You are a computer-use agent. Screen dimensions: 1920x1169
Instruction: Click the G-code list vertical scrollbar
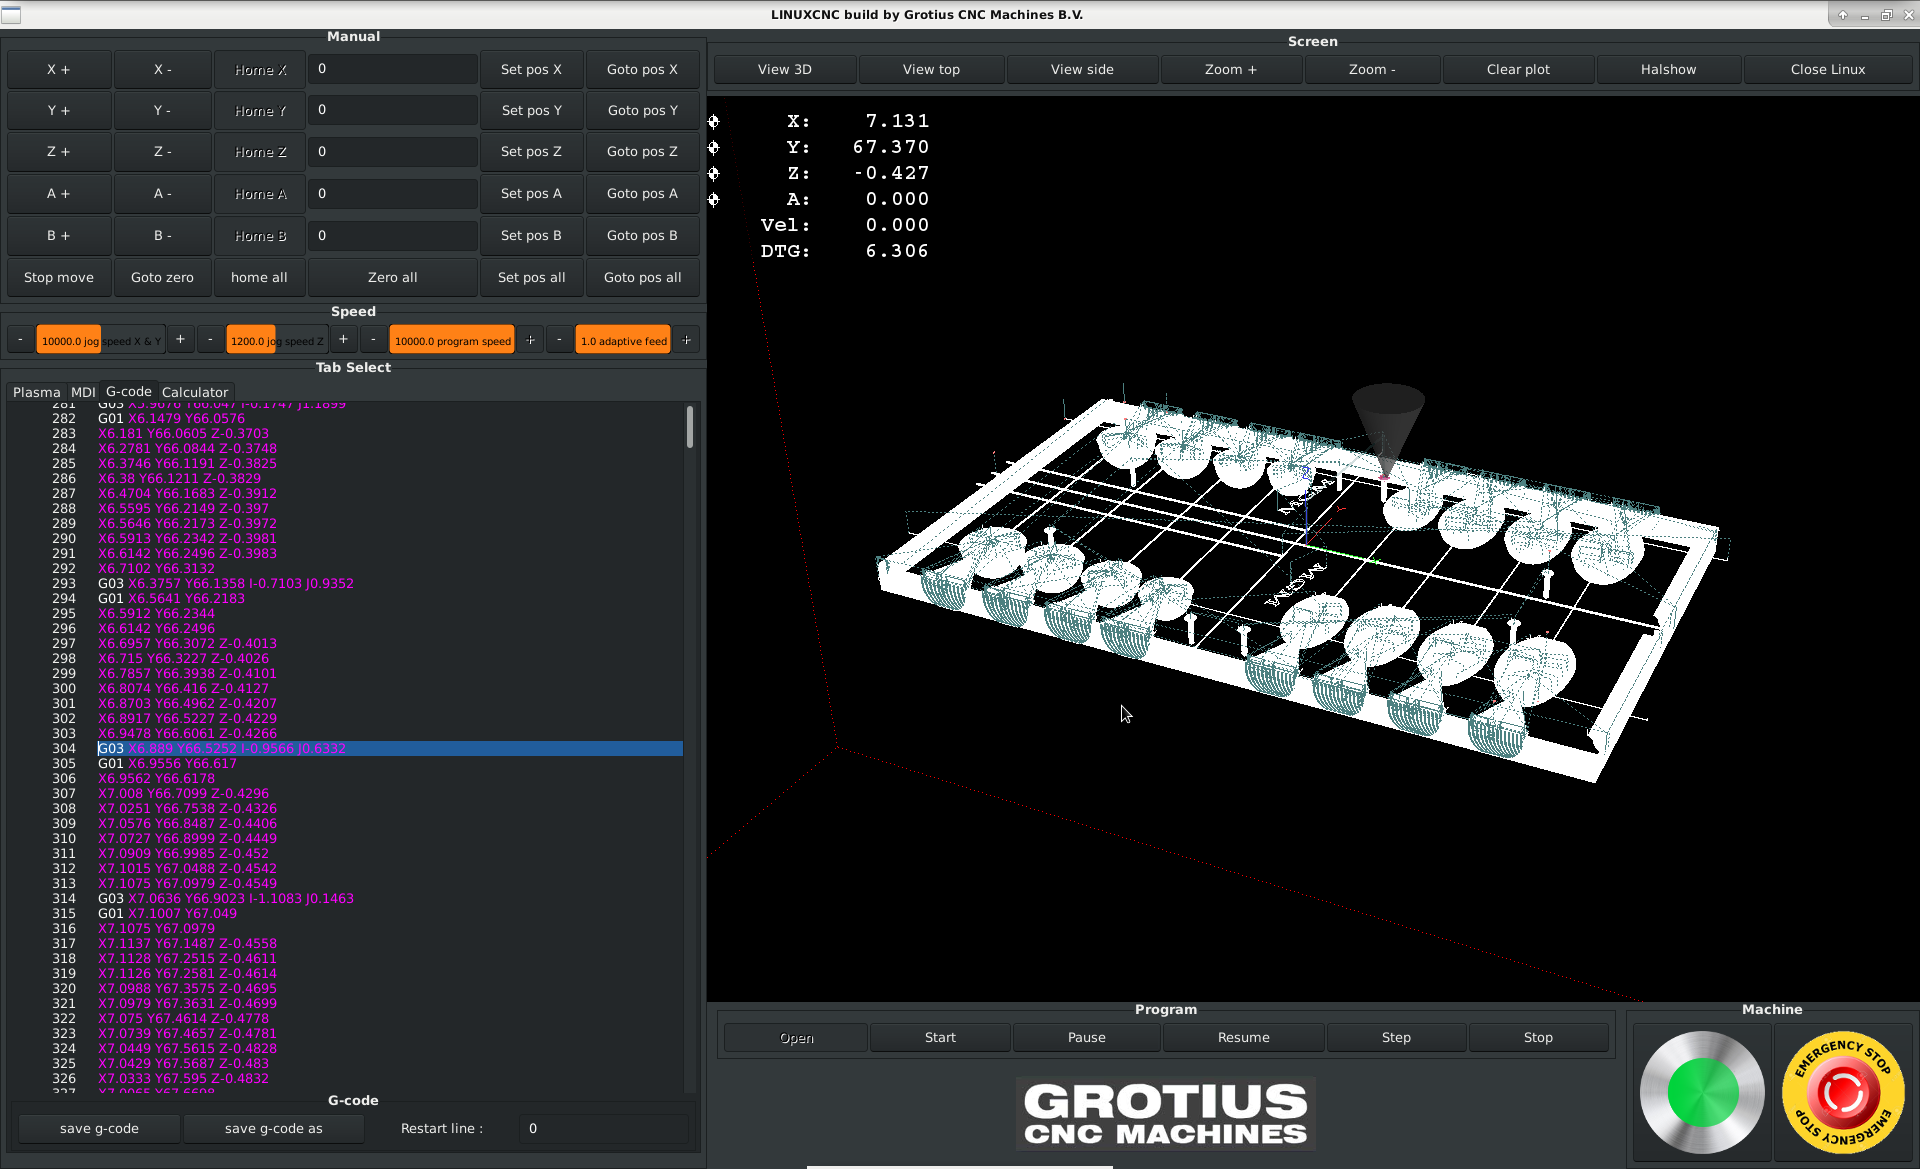click(690, 427)
